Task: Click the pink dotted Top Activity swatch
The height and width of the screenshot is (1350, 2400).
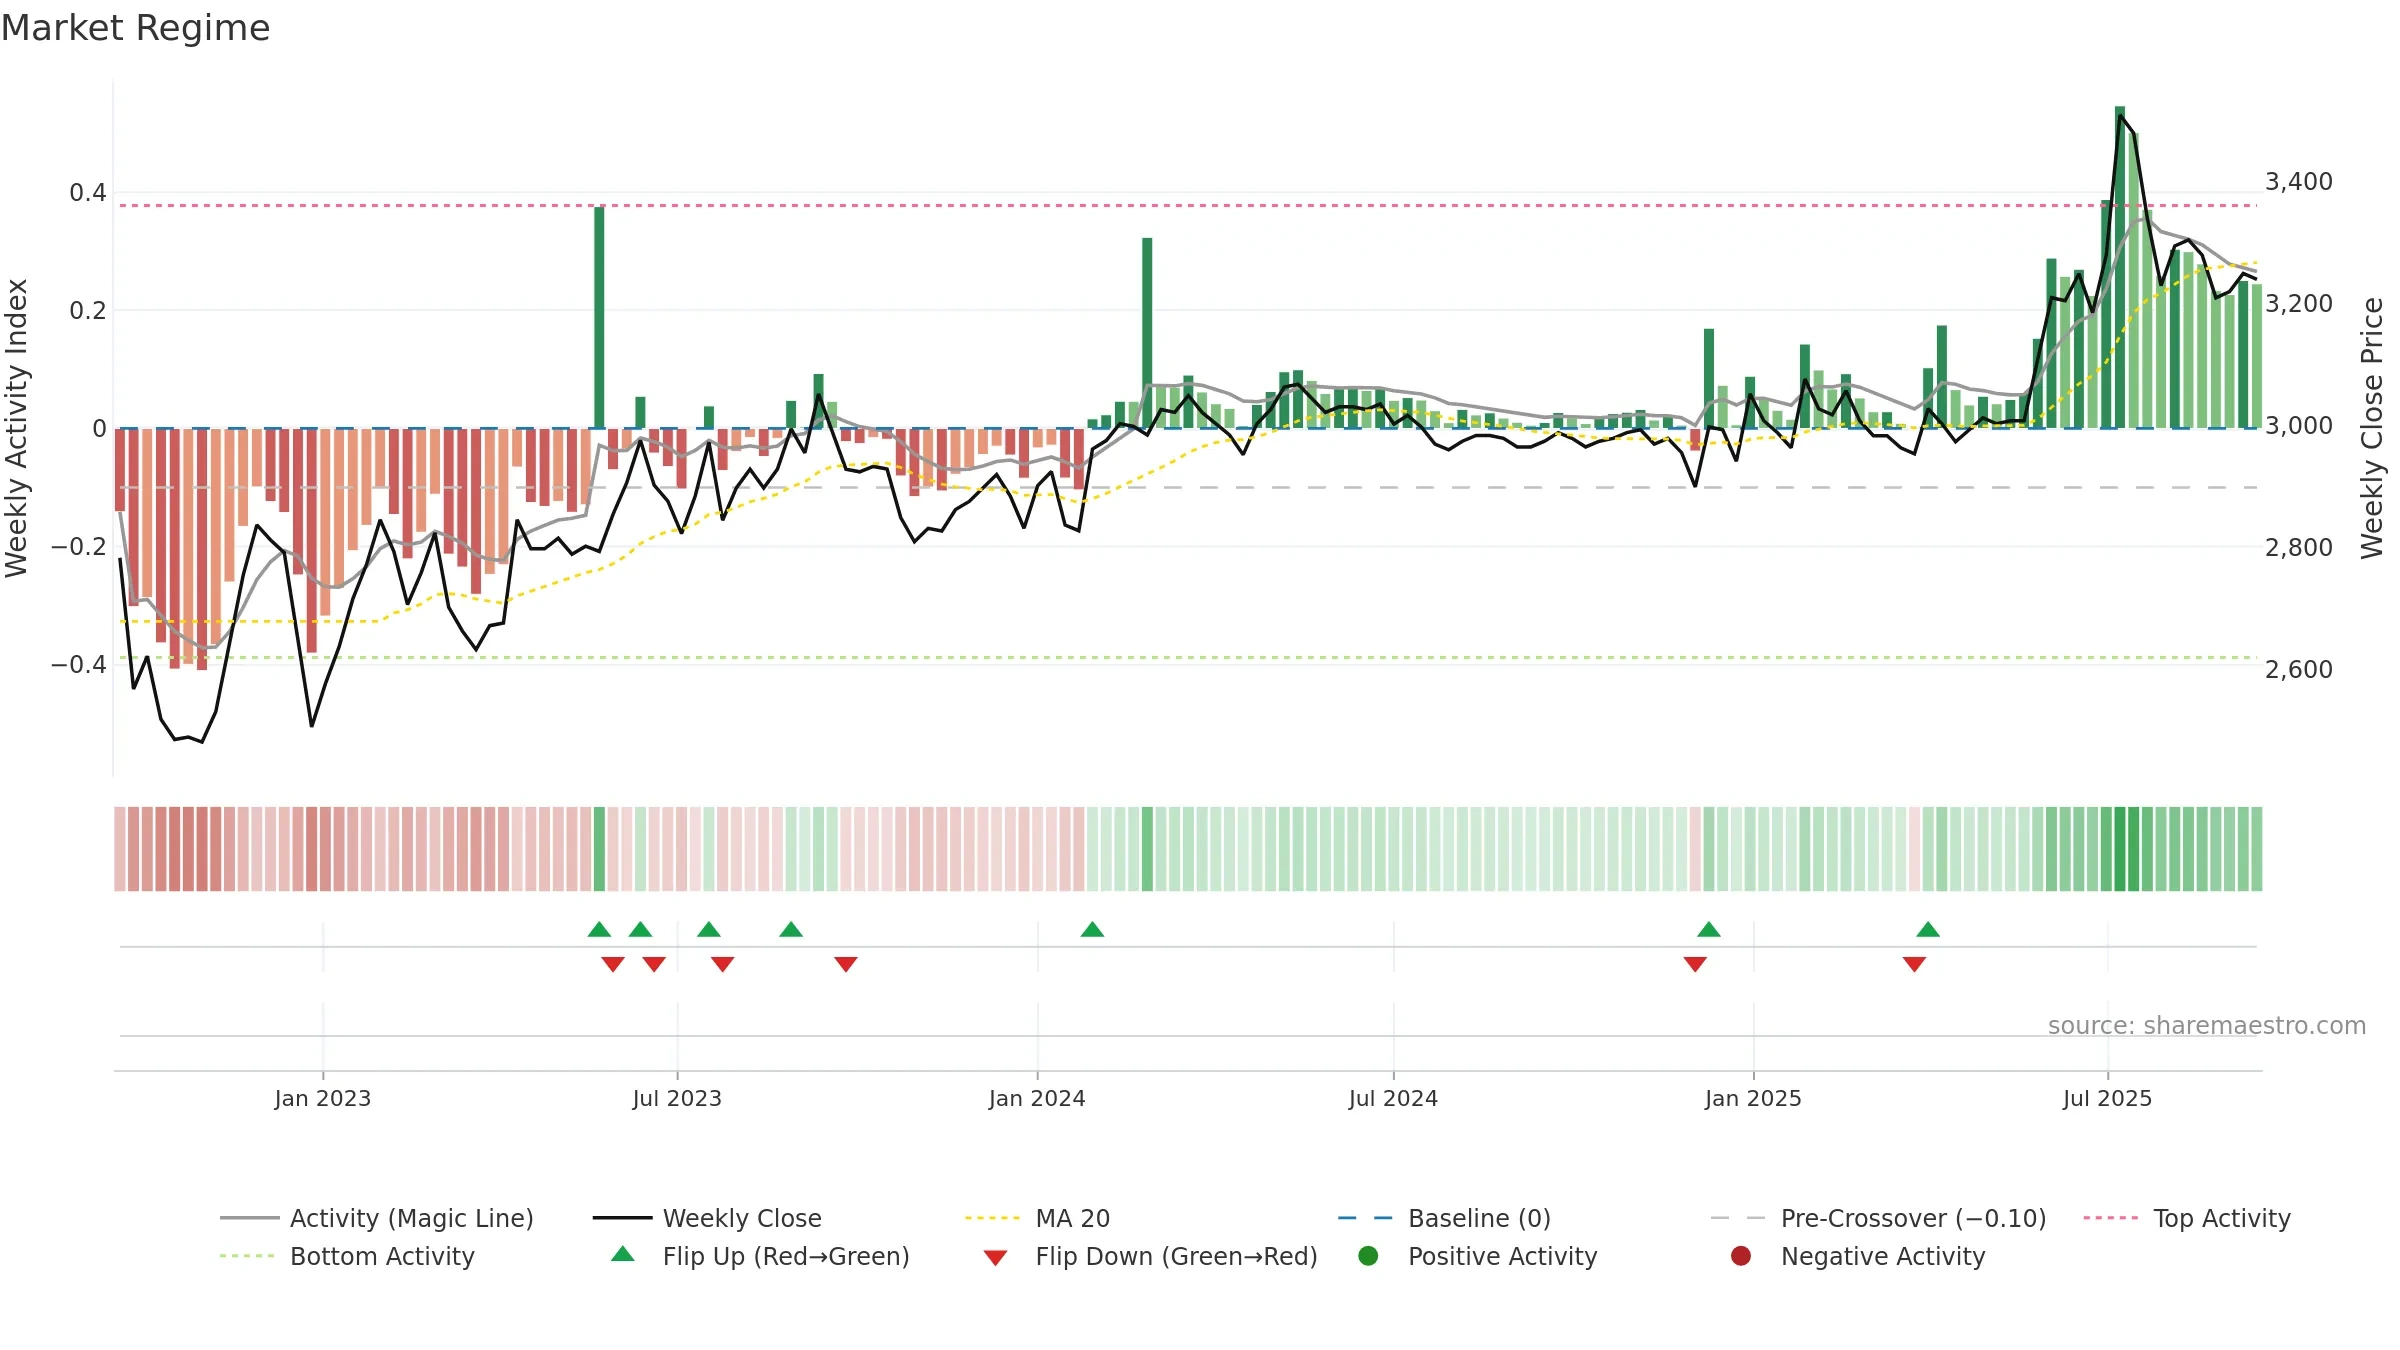Action: click(x=2111, y=1218)
